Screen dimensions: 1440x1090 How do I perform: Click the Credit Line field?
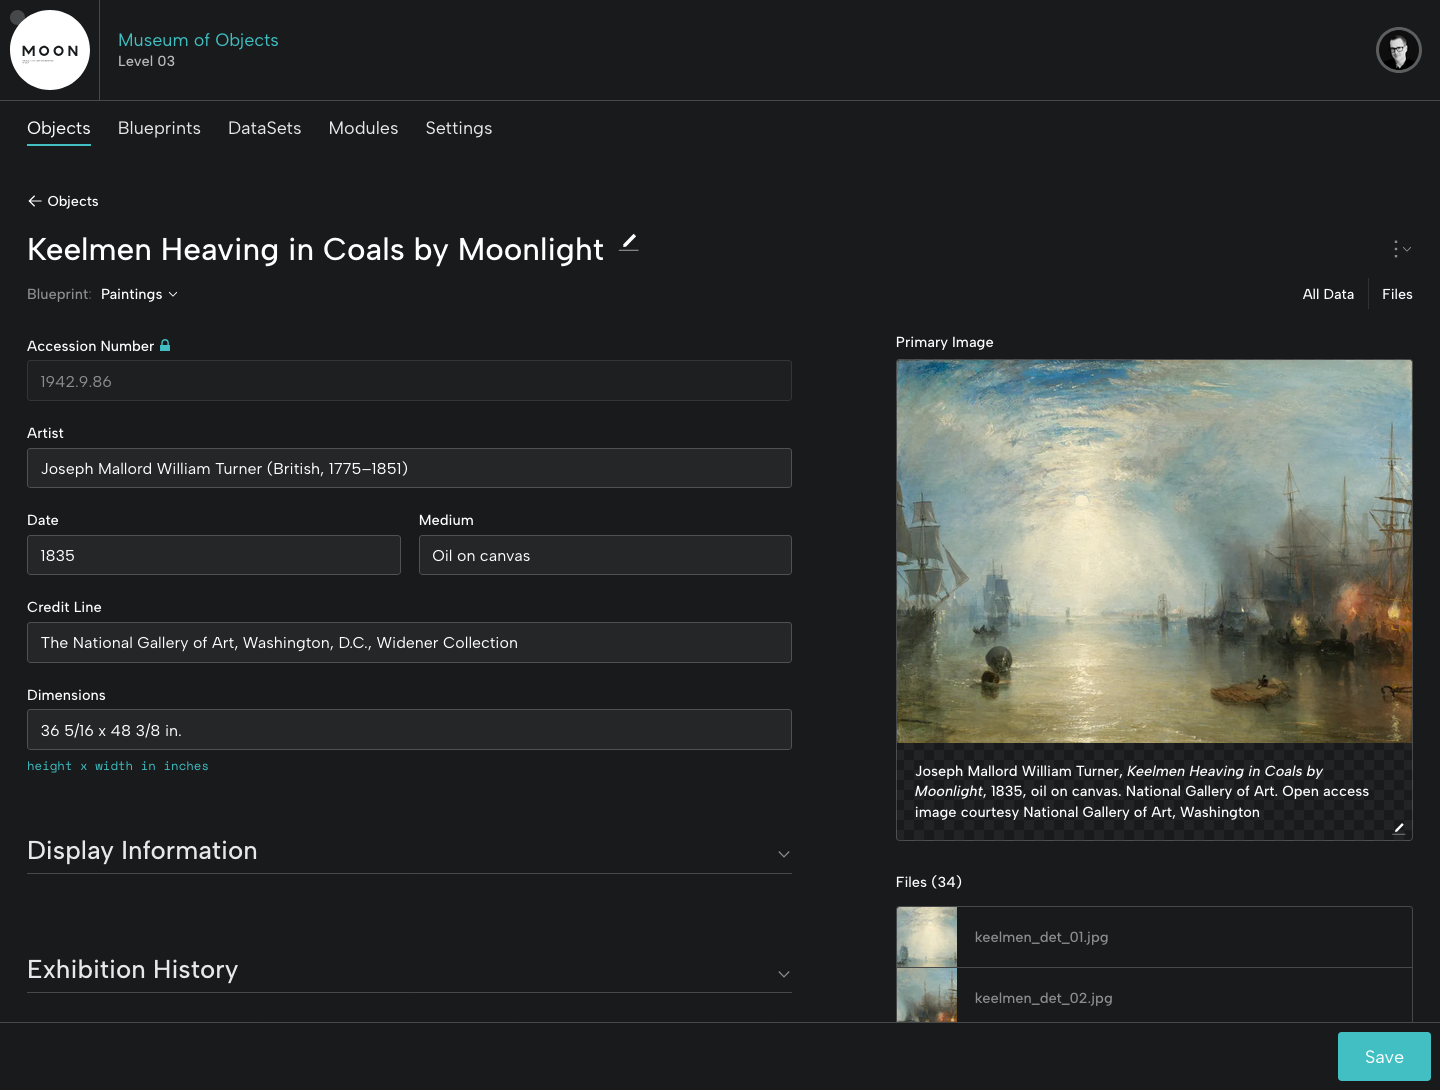[409, 642]
